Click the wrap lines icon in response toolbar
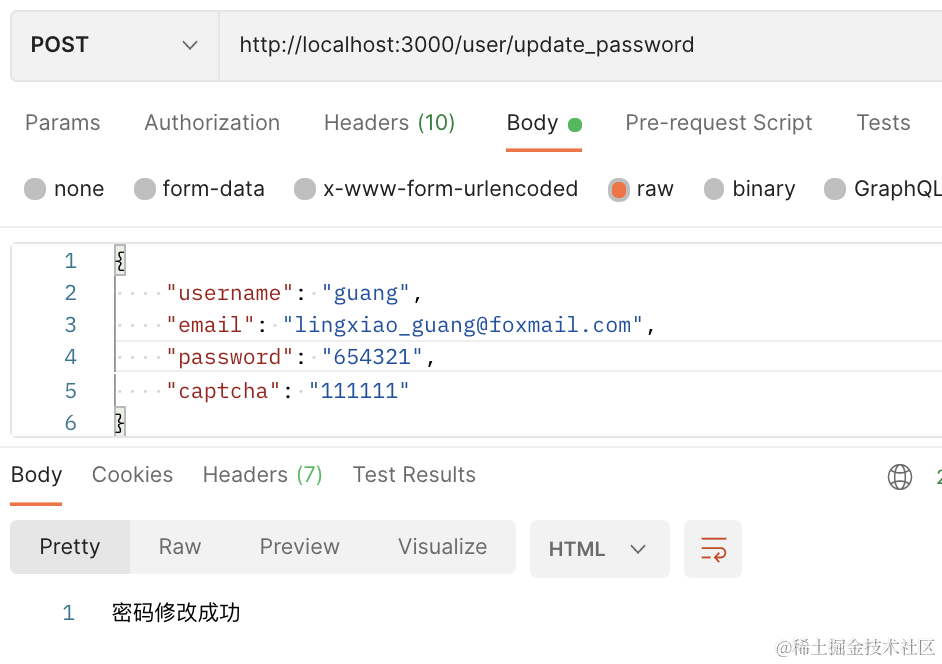 (x=713, y=549)
